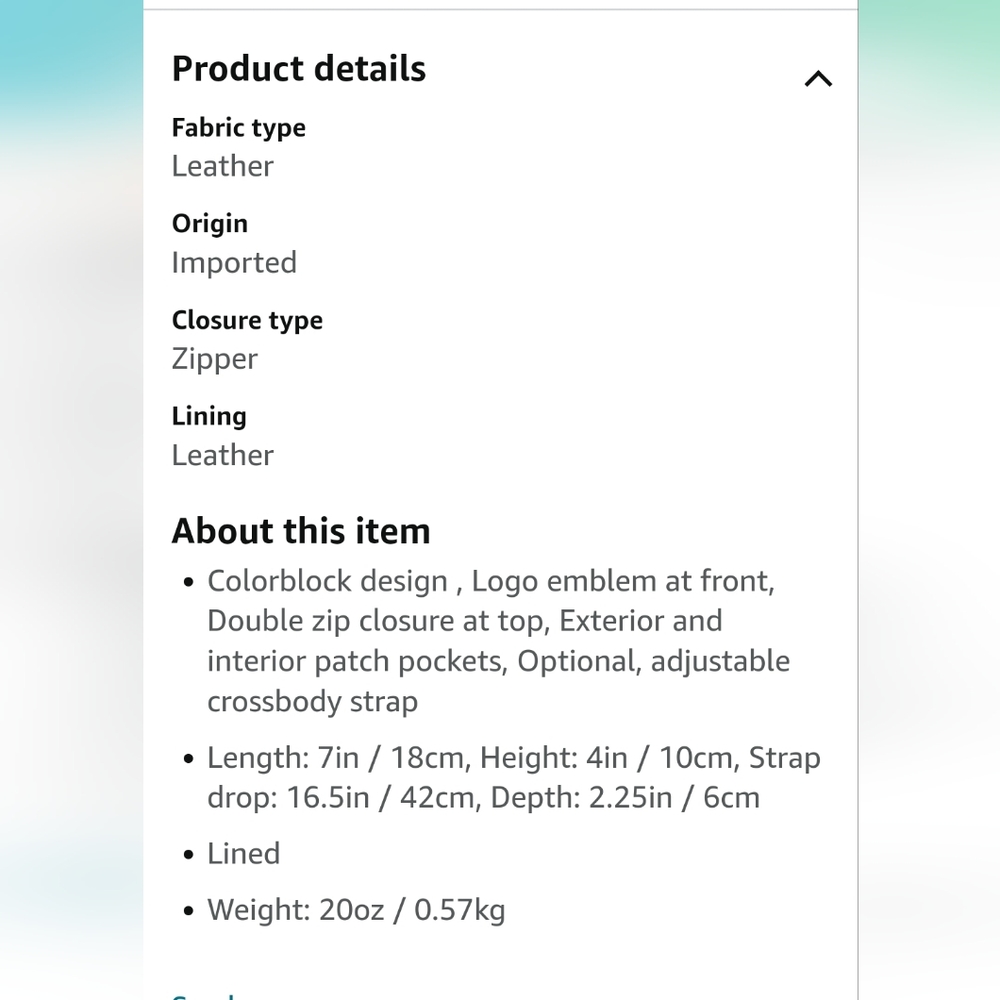Collapse the Product details section chevron
The width and height of the screenshot is (1000, 1000).
pyautogui.click(x=818, y=79)
